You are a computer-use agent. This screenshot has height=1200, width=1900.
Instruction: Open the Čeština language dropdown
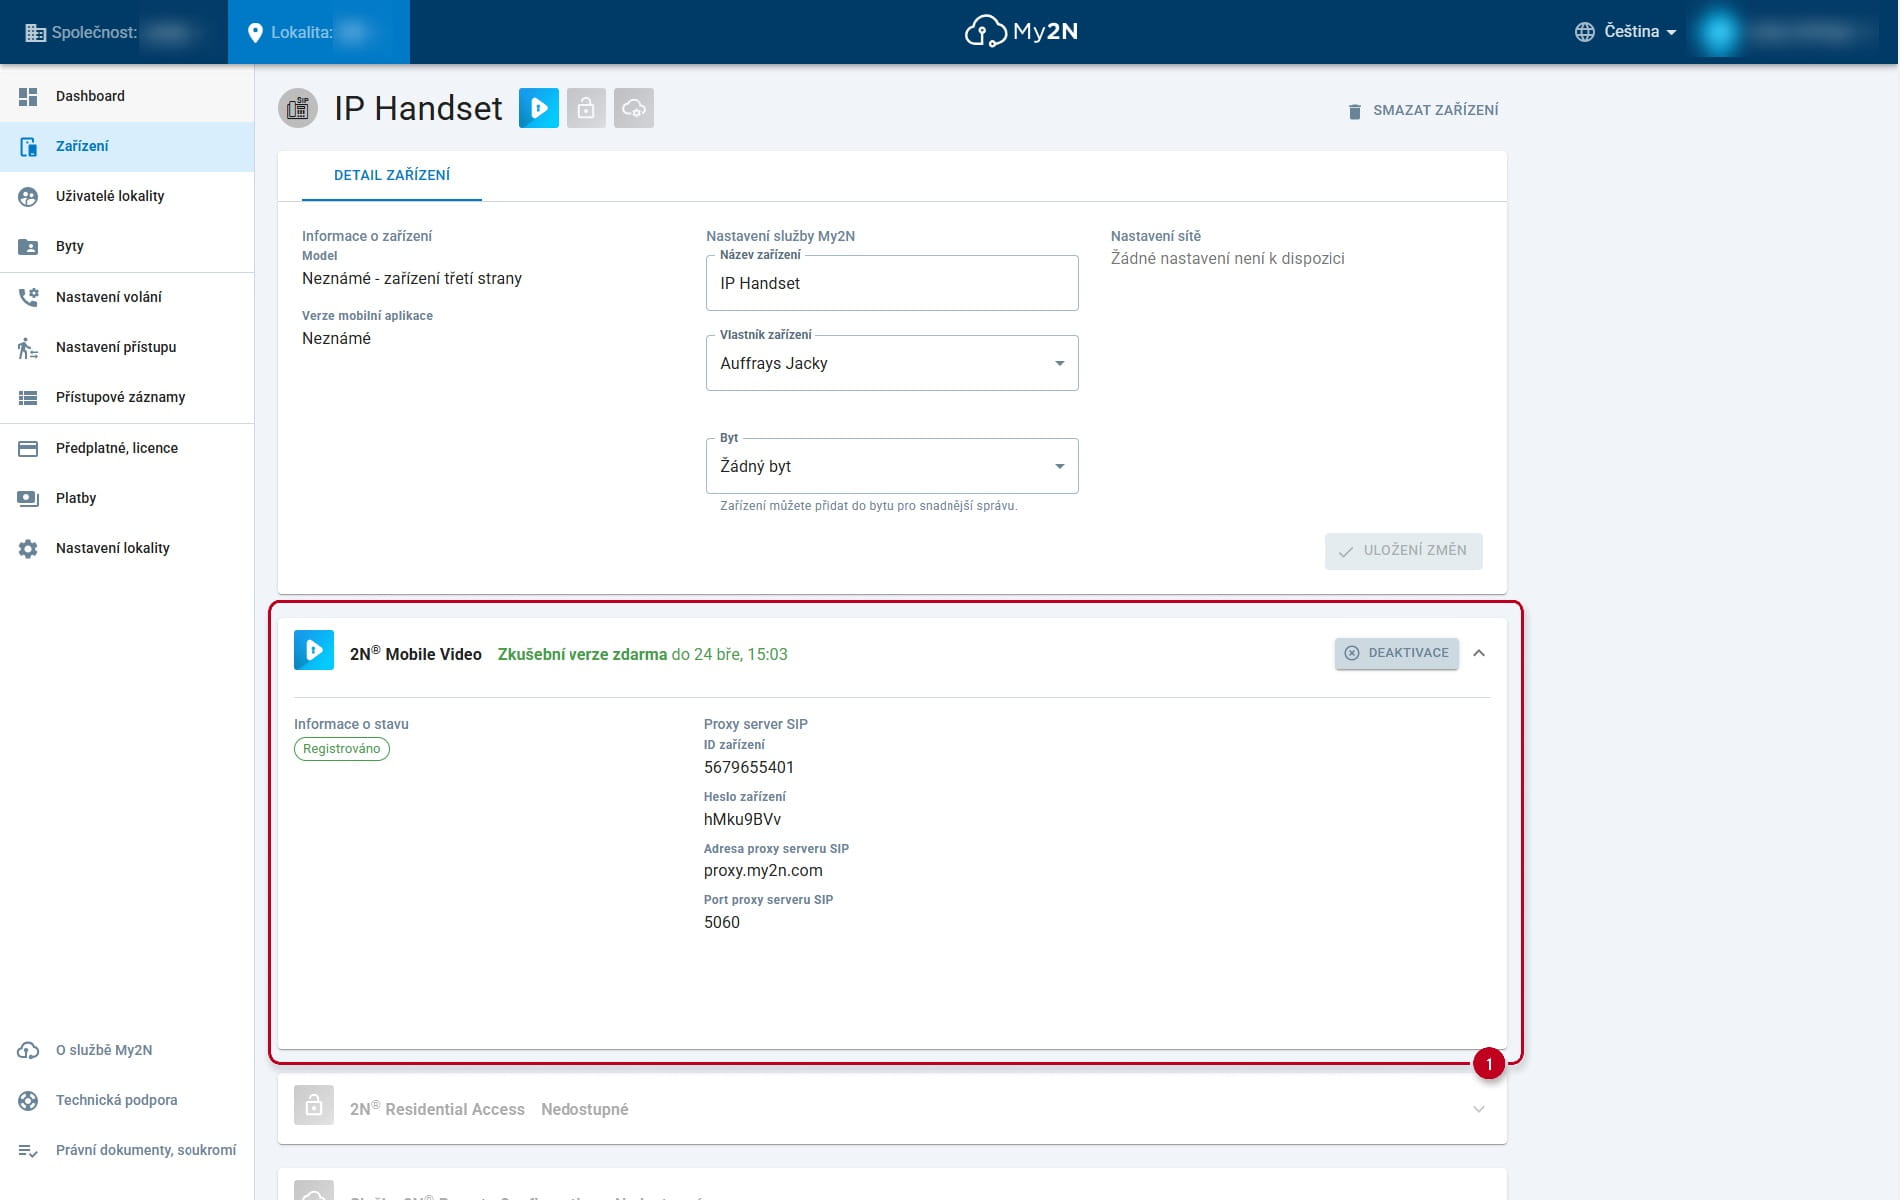pyautogui.click(x=1640, y=32)
